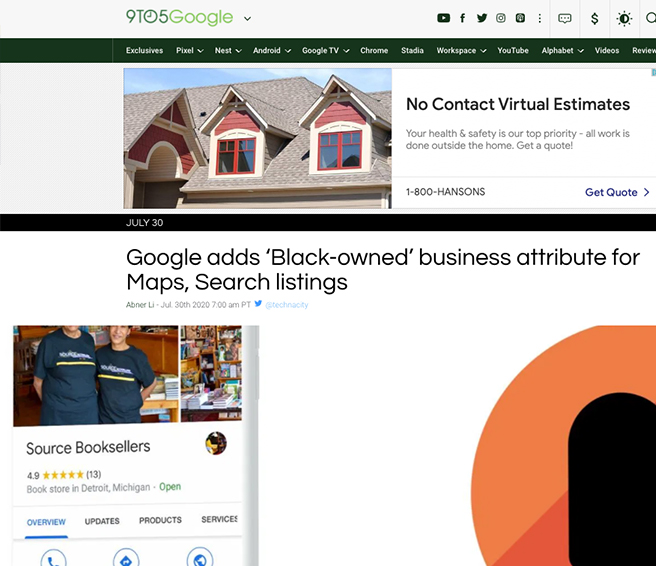656x566 pixels.
Task: Open author Abner Li's page
Action: point(140,305)
